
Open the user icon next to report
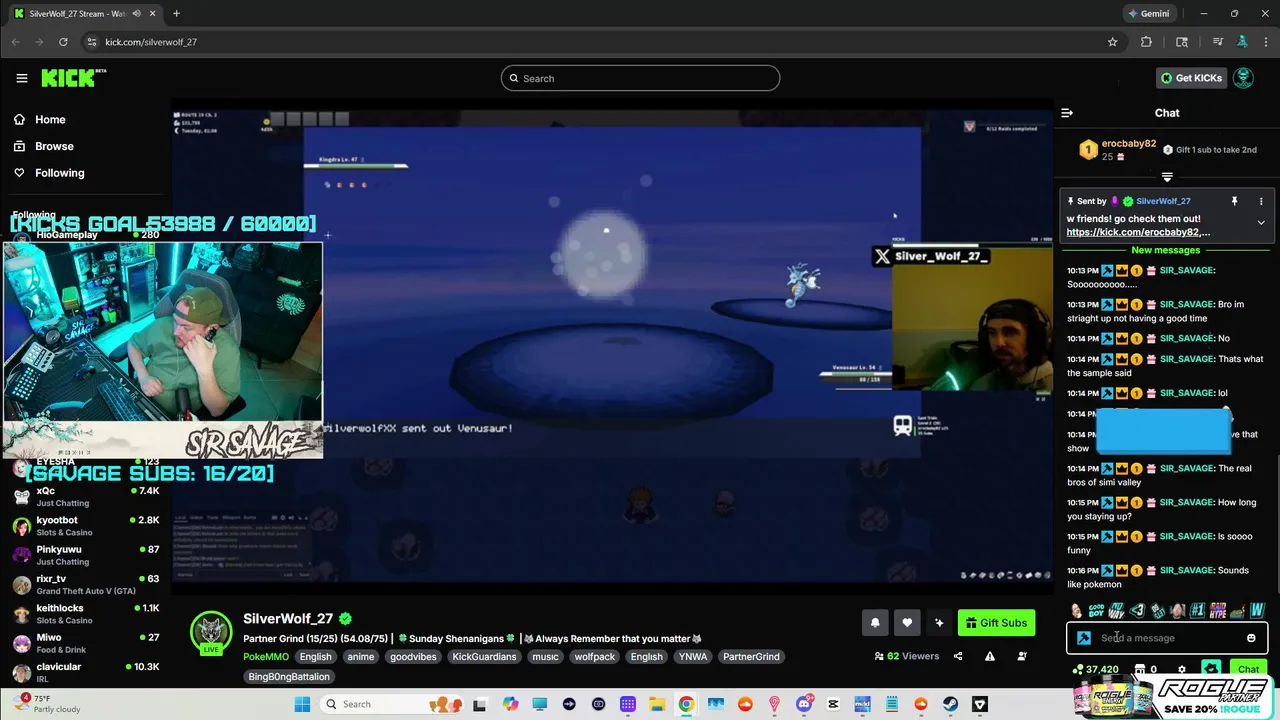click(1022, 656)
